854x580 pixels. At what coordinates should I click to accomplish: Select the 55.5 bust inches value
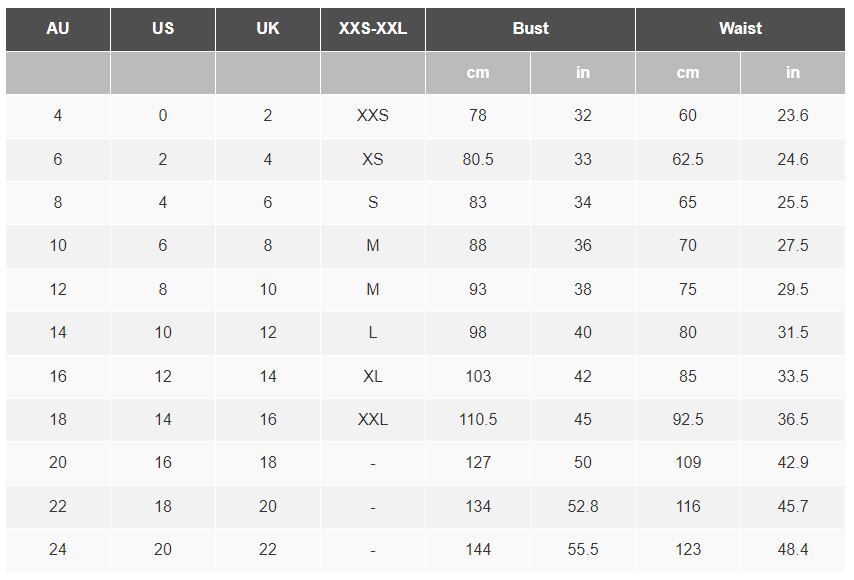583,549
